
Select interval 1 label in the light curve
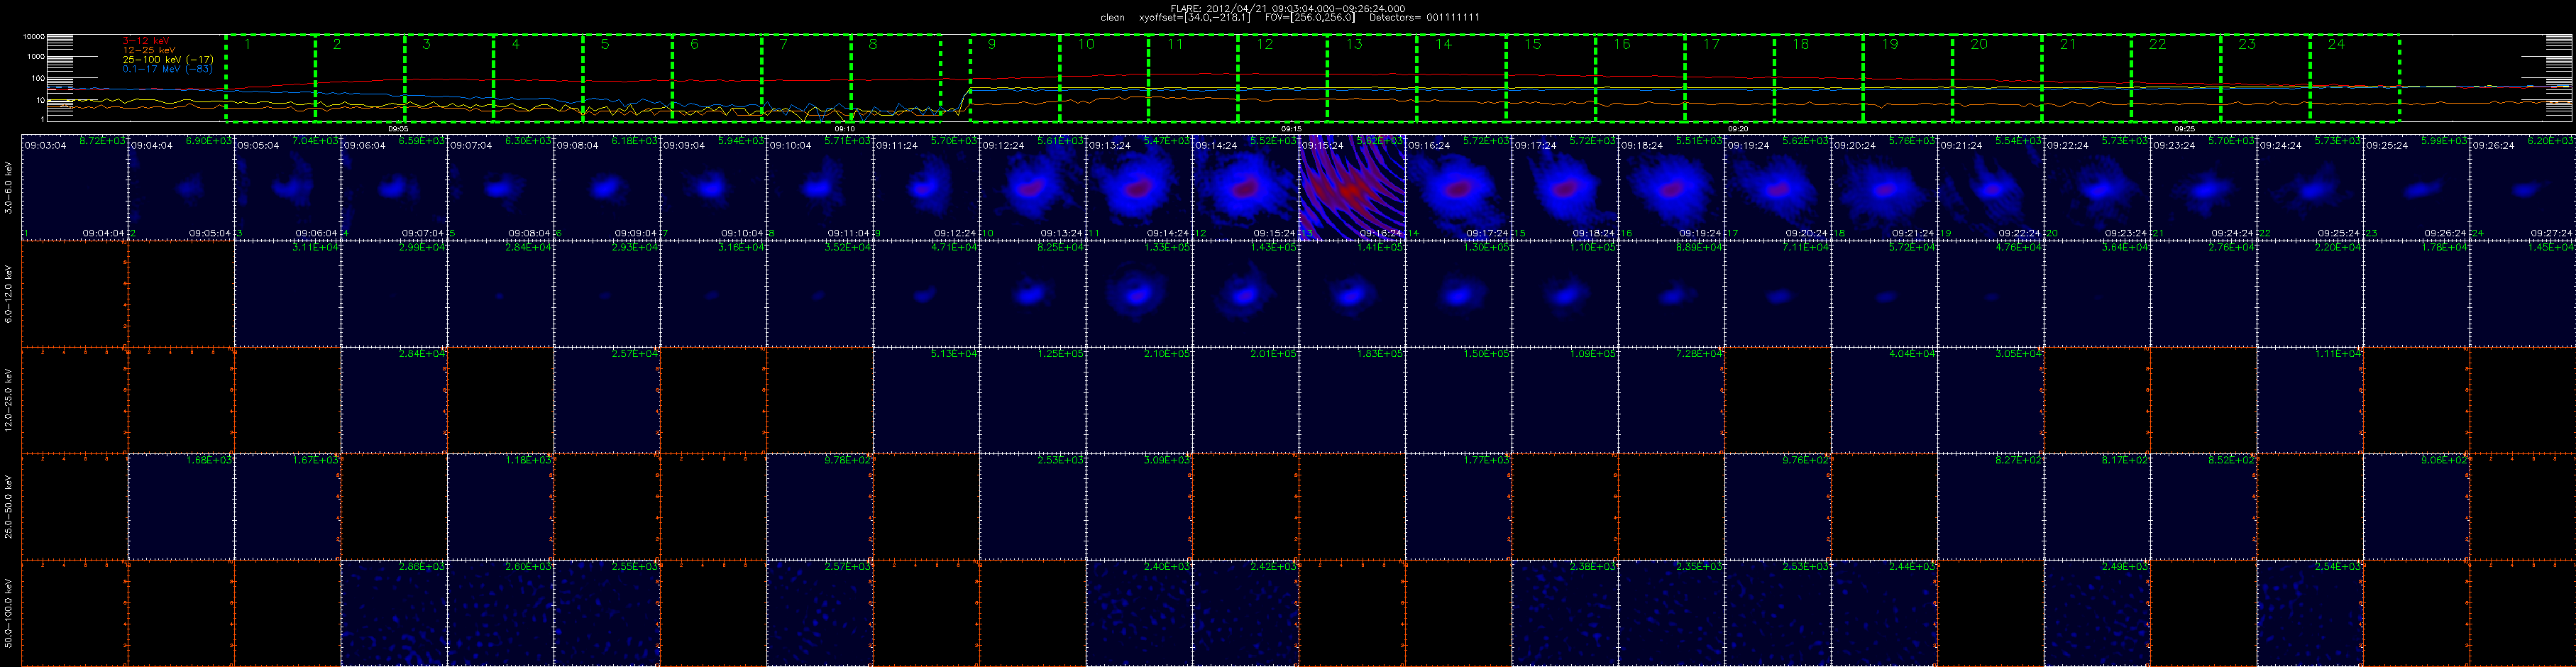[247, 44]
